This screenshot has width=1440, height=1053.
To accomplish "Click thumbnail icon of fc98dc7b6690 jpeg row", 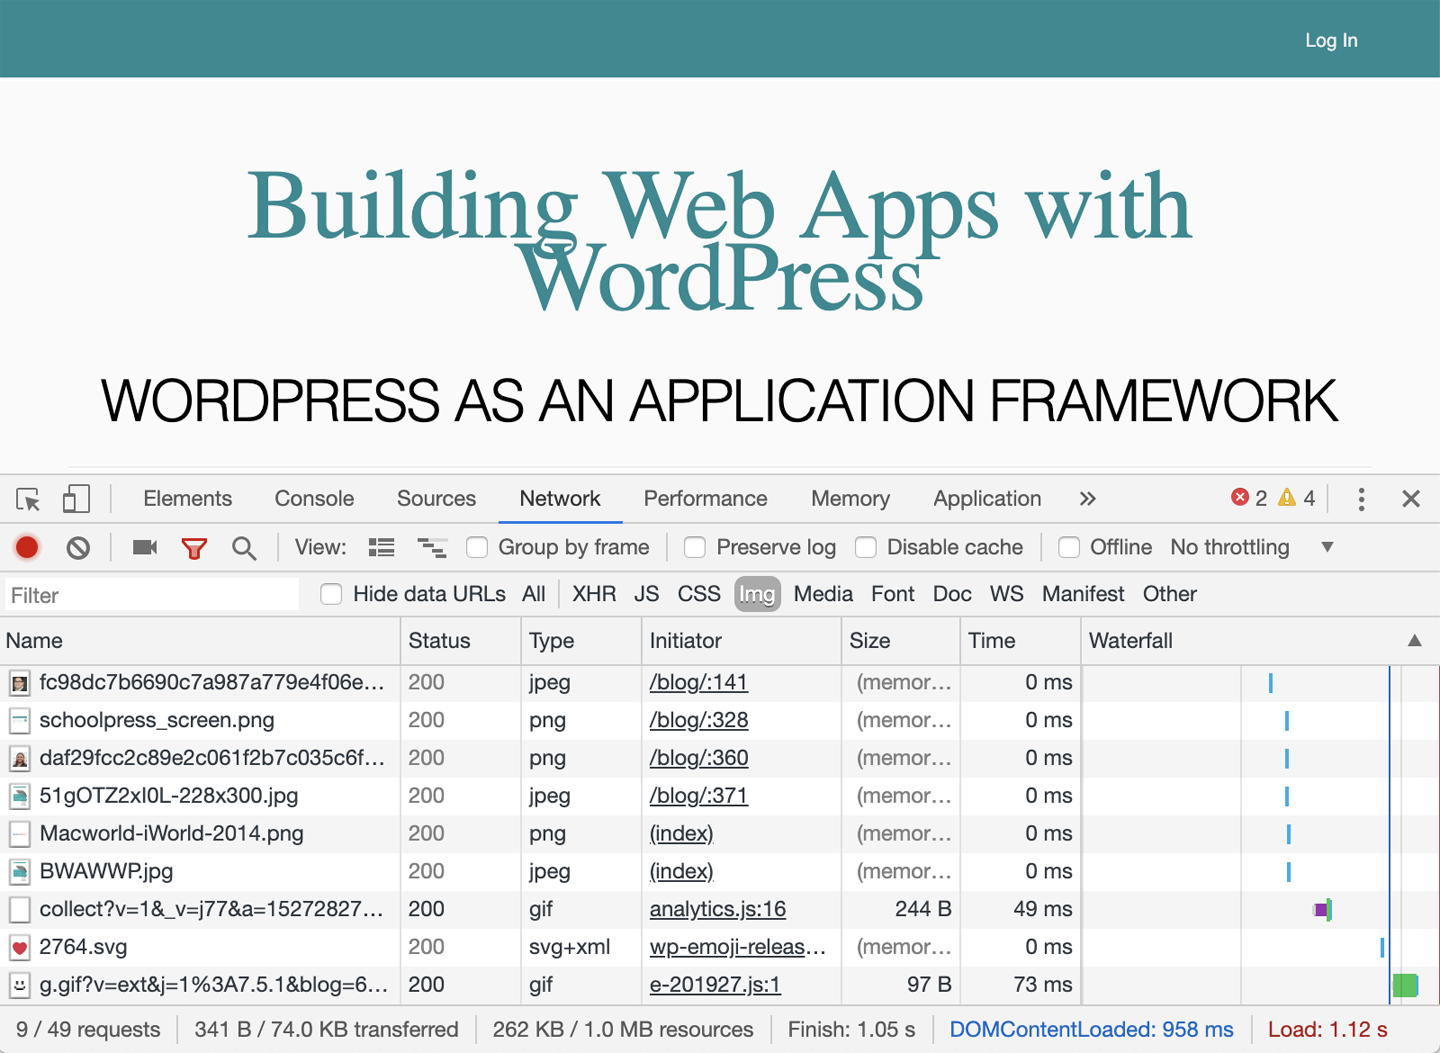I will pos(19,683).
